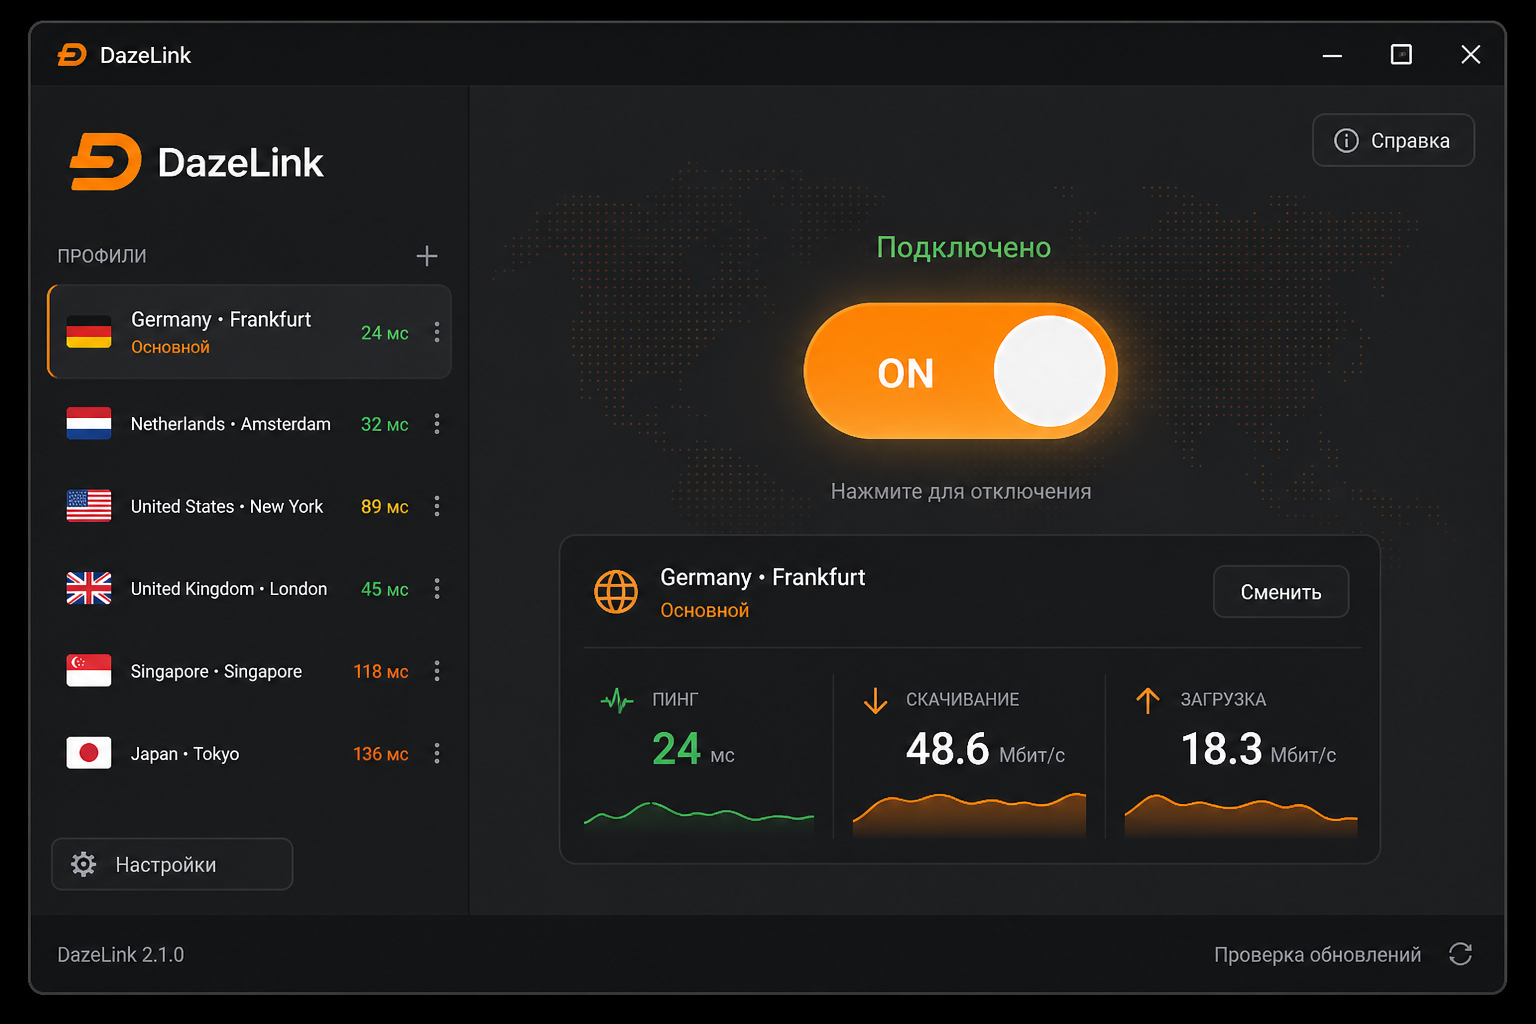Select the Germany · Frankfurt profile

[250, 332]
